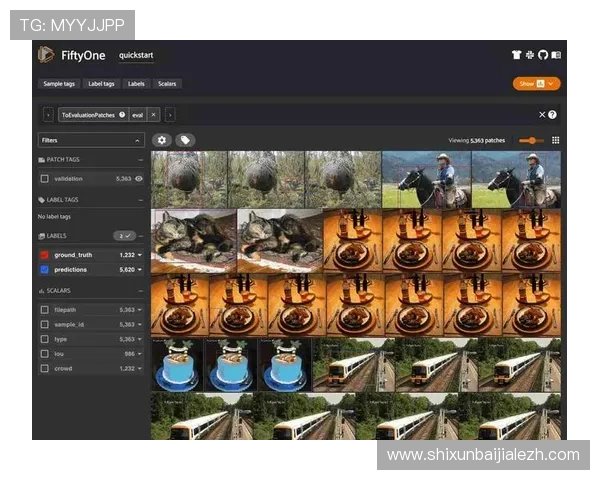Viewport: 600px width, 480px height.
Task: Click the ToEvaluationPatches view stage
Action: (92, 115)
